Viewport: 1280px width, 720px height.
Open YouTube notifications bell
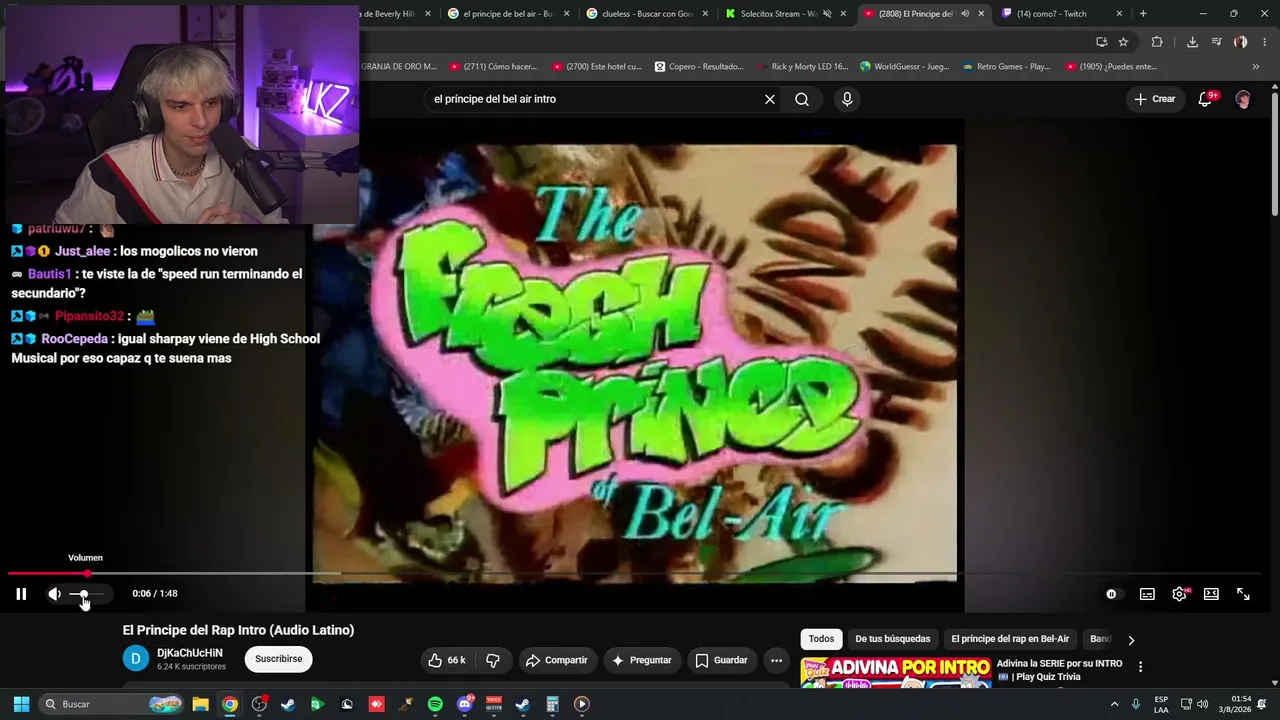(1205, 99)
